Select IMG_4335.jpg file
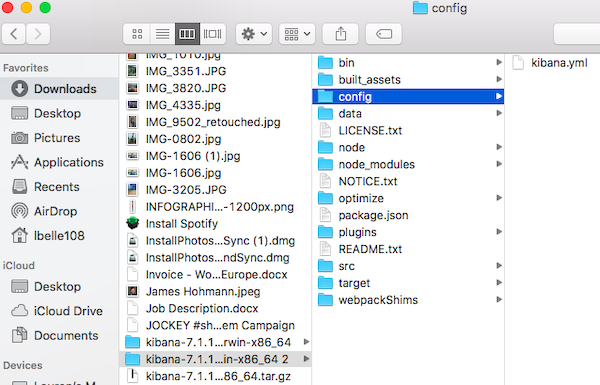 coord(215,105)
